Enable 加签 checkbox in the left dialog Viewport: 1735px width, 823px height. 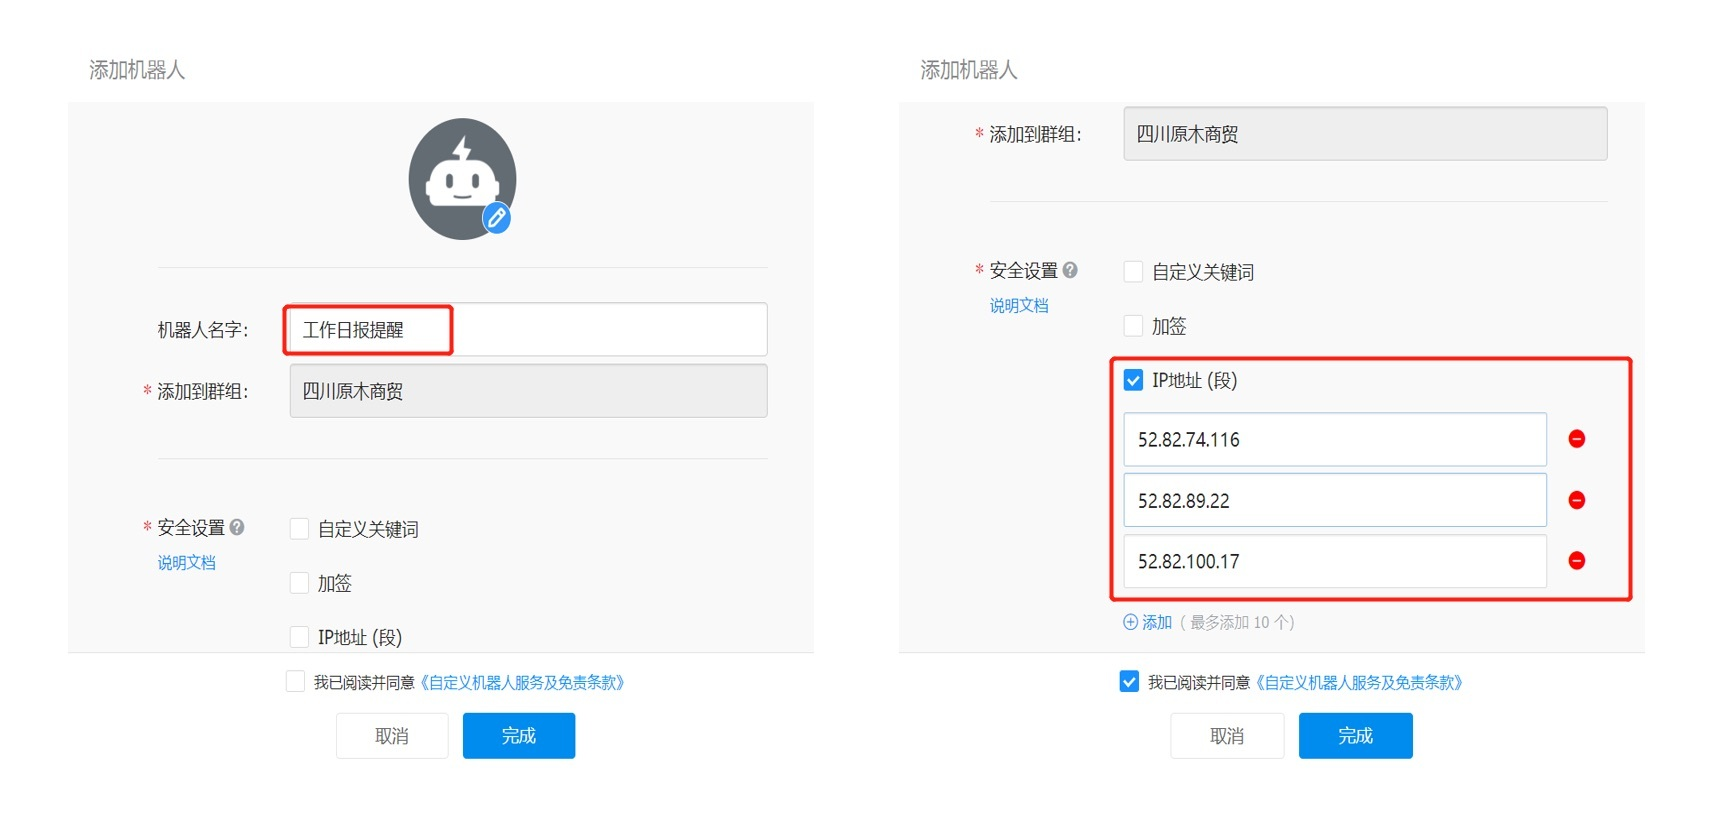299,583
